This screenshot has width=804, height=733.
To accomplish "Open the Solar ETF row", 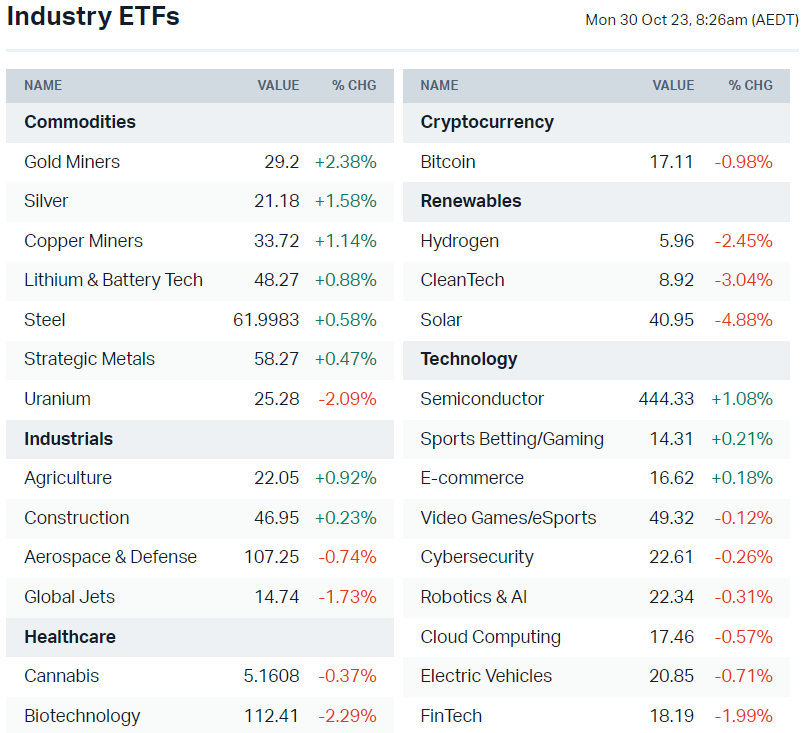I will pyautogui.click(x=441, y=320).
